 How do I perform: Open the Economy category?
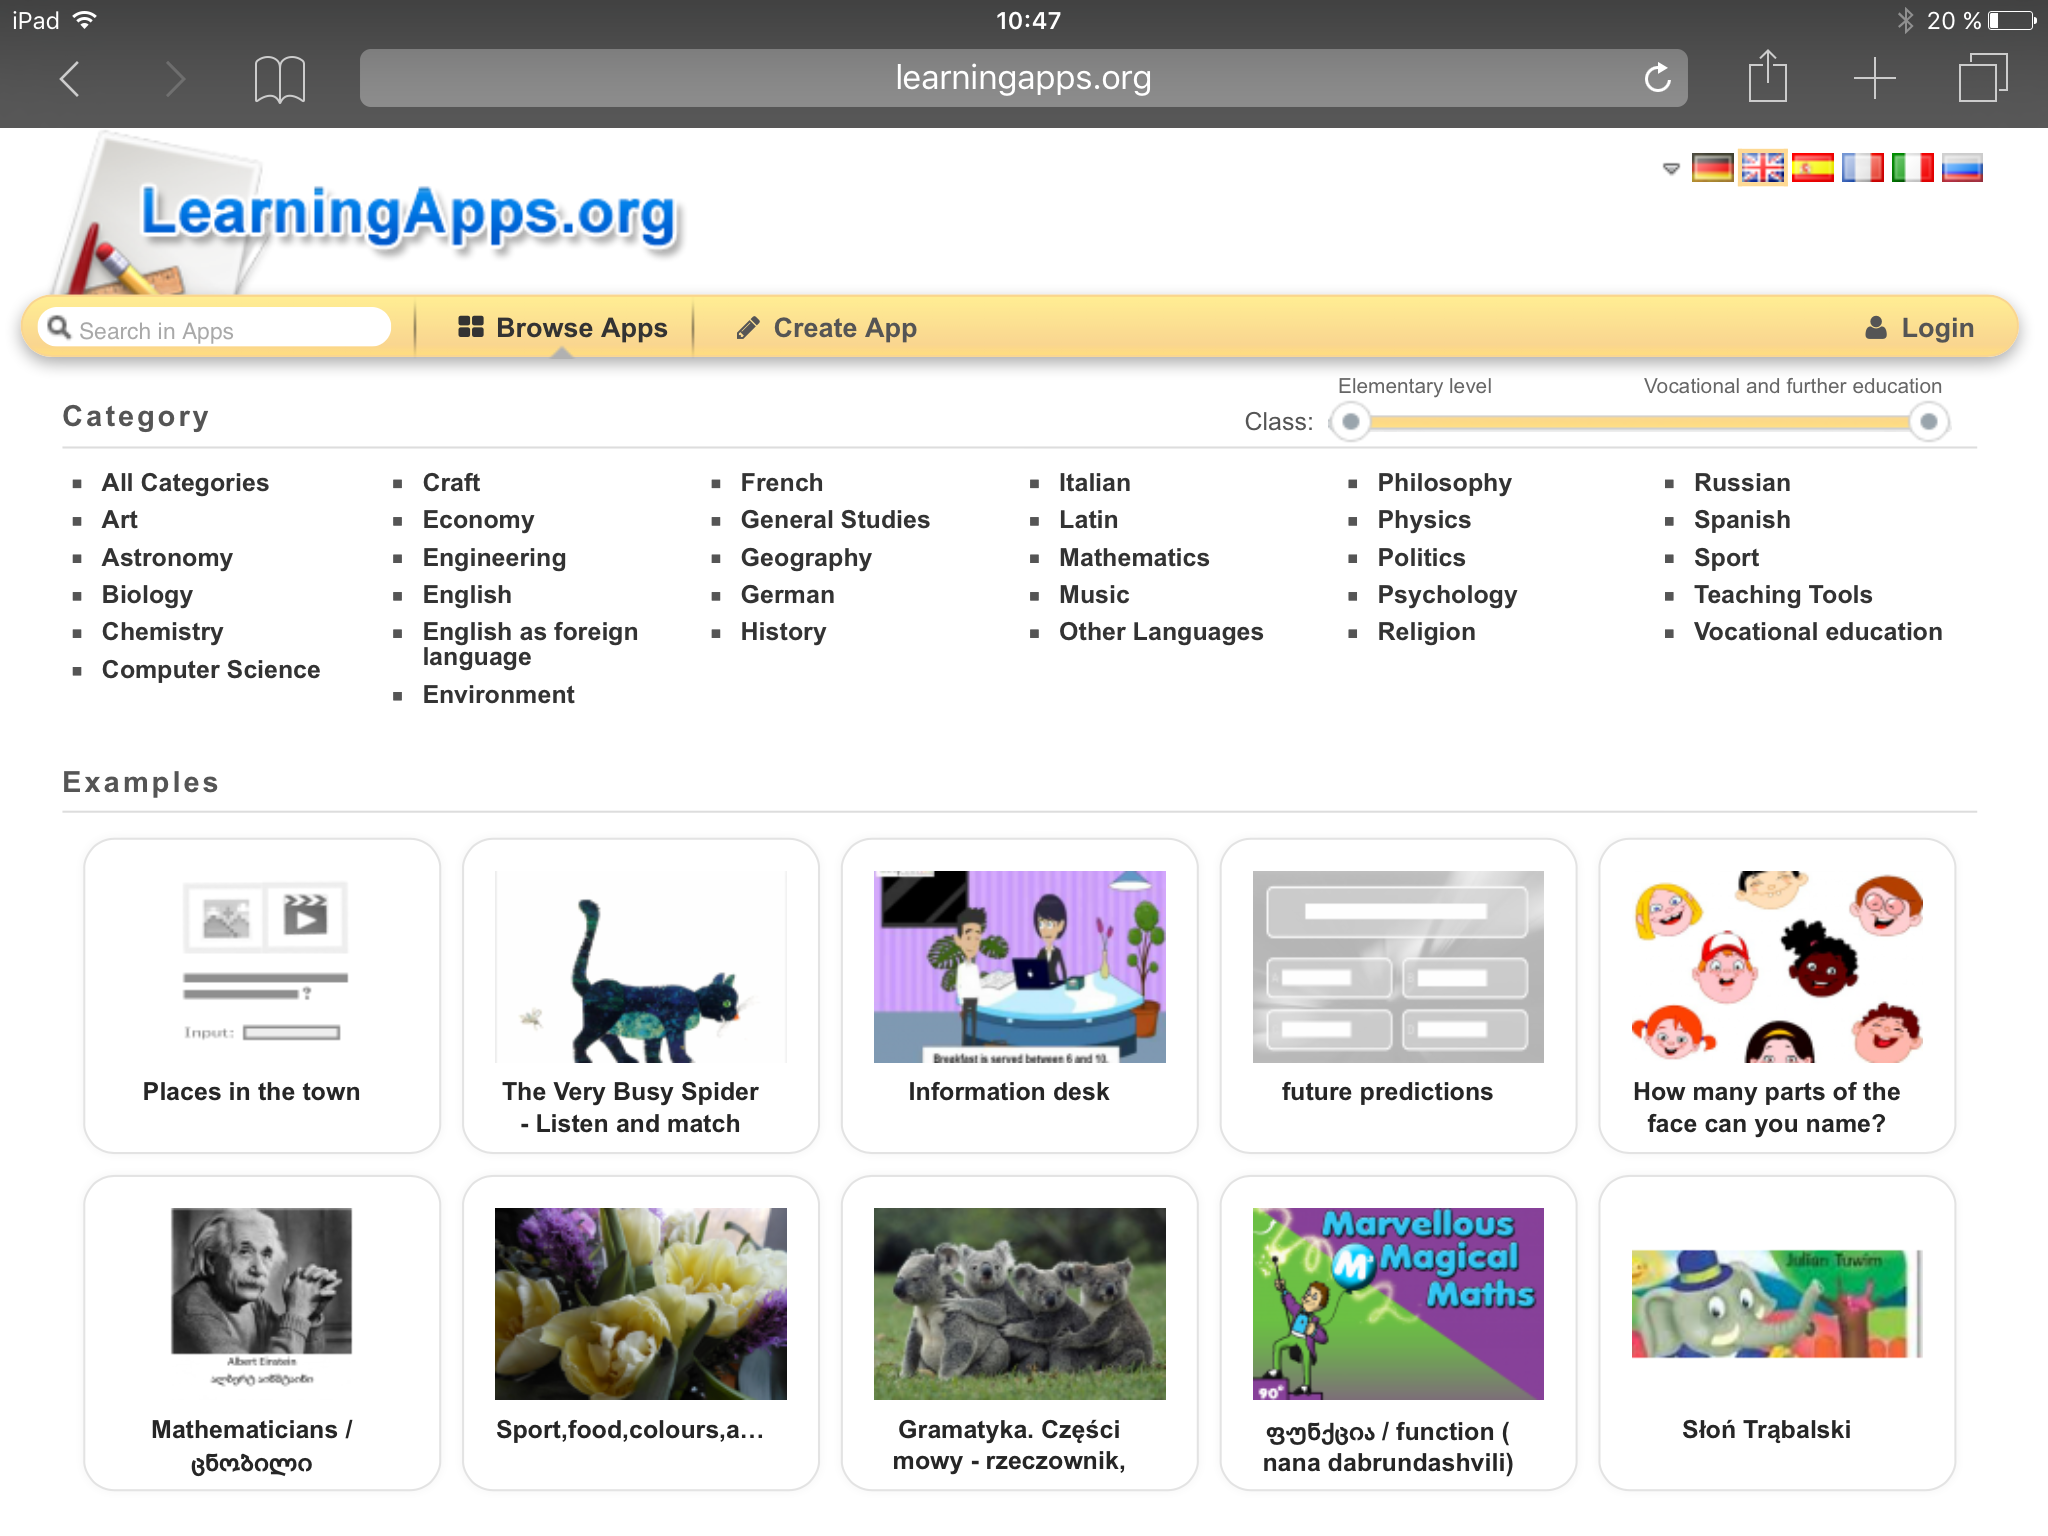pyautogui.click(x=478, y=520)
